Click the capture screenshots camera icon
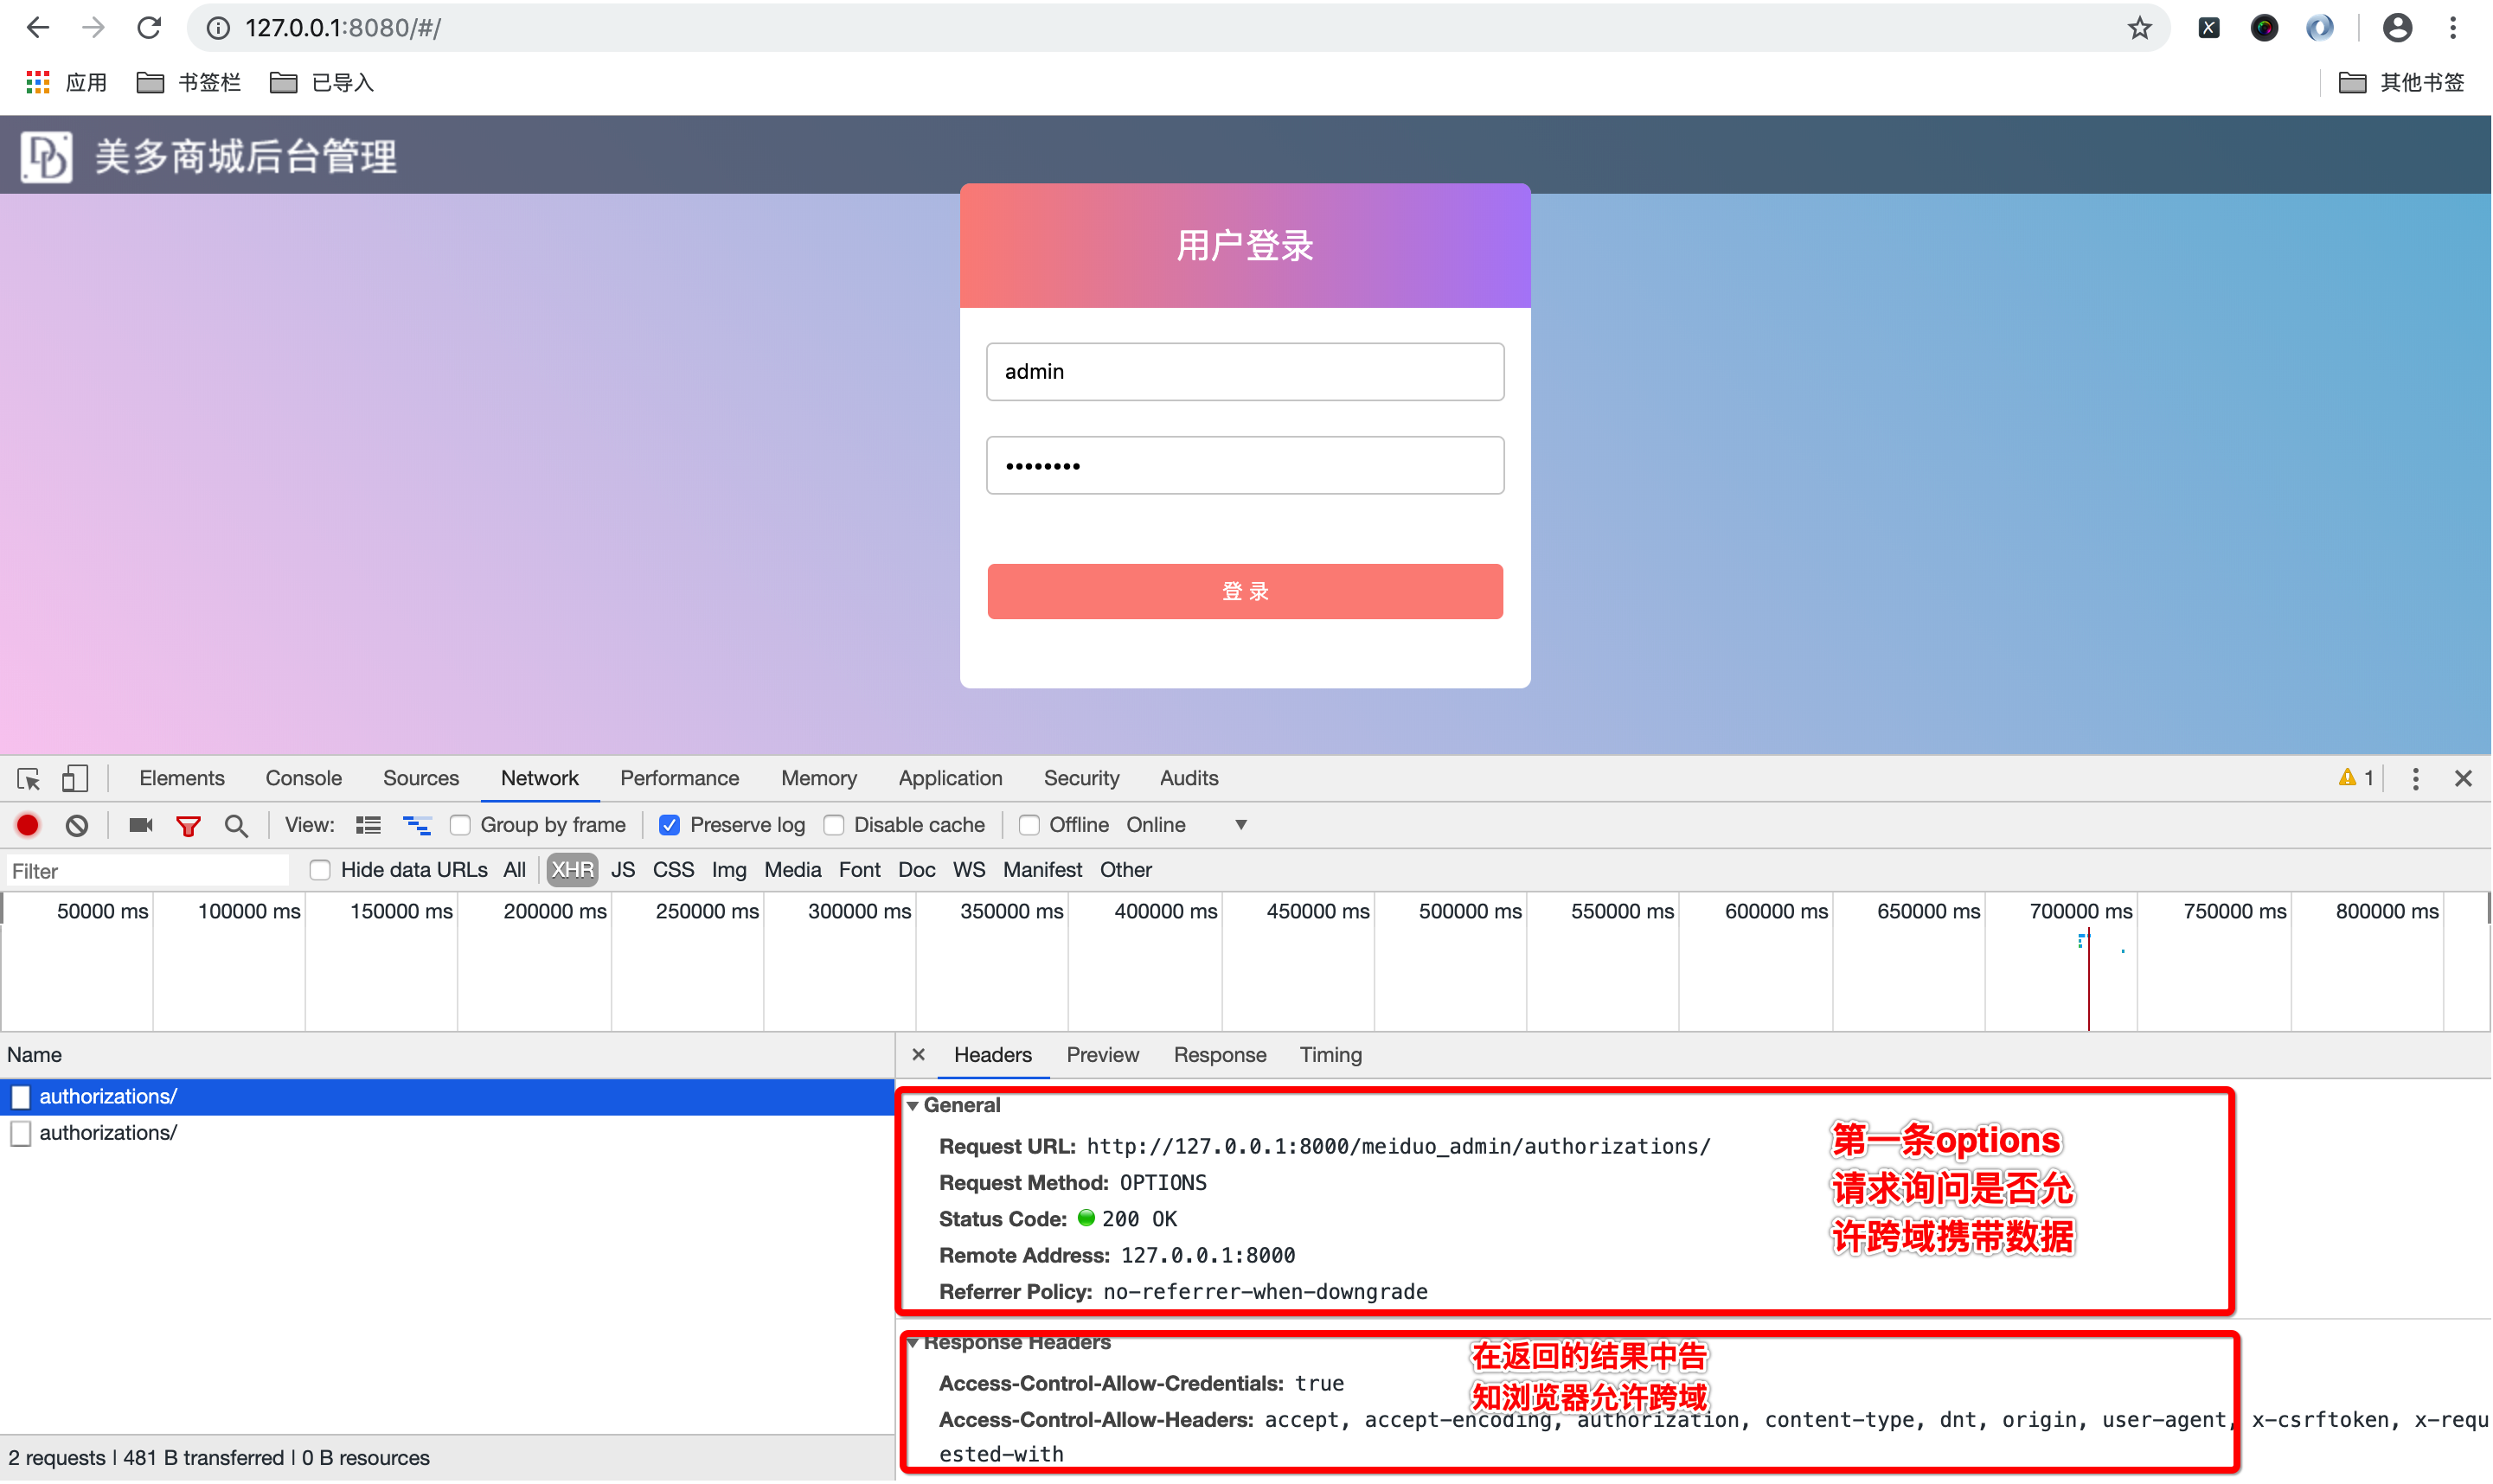This screenshot has width=2493, height=1484. click(141, 825)
